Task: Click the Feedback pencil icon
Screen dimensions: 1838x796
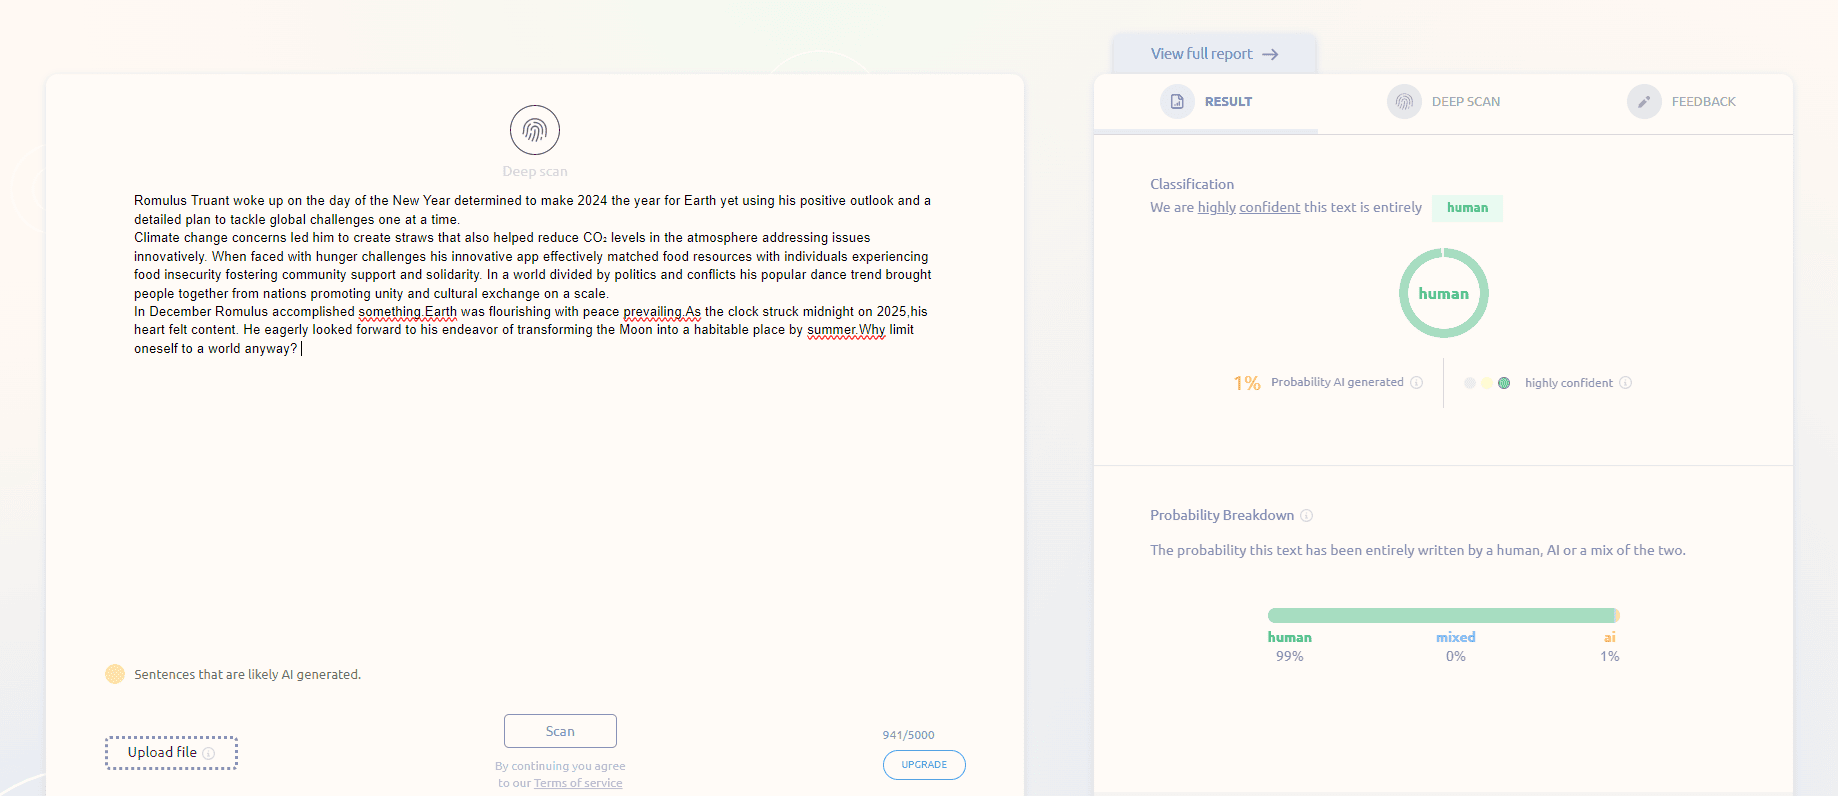Action: click(x=1643, y=102)
